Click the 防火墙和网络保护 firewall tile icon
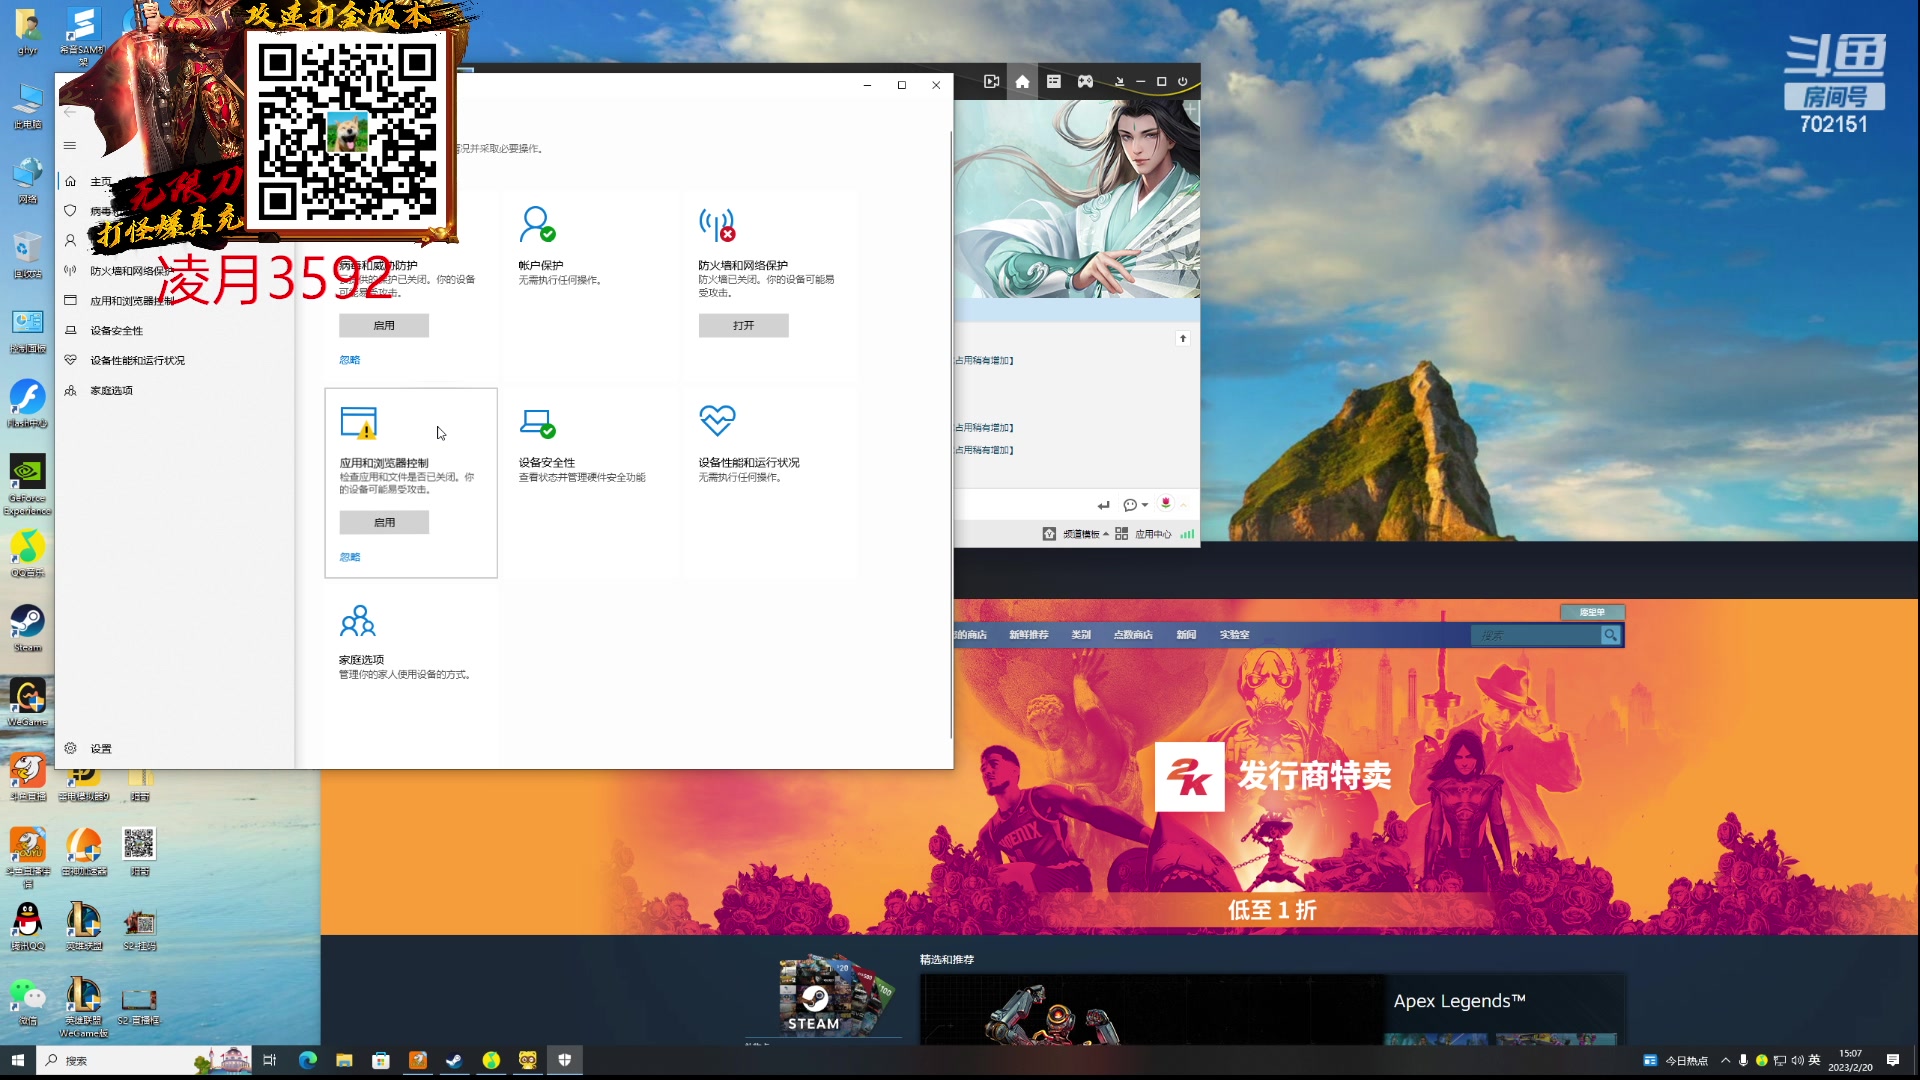 717,225
